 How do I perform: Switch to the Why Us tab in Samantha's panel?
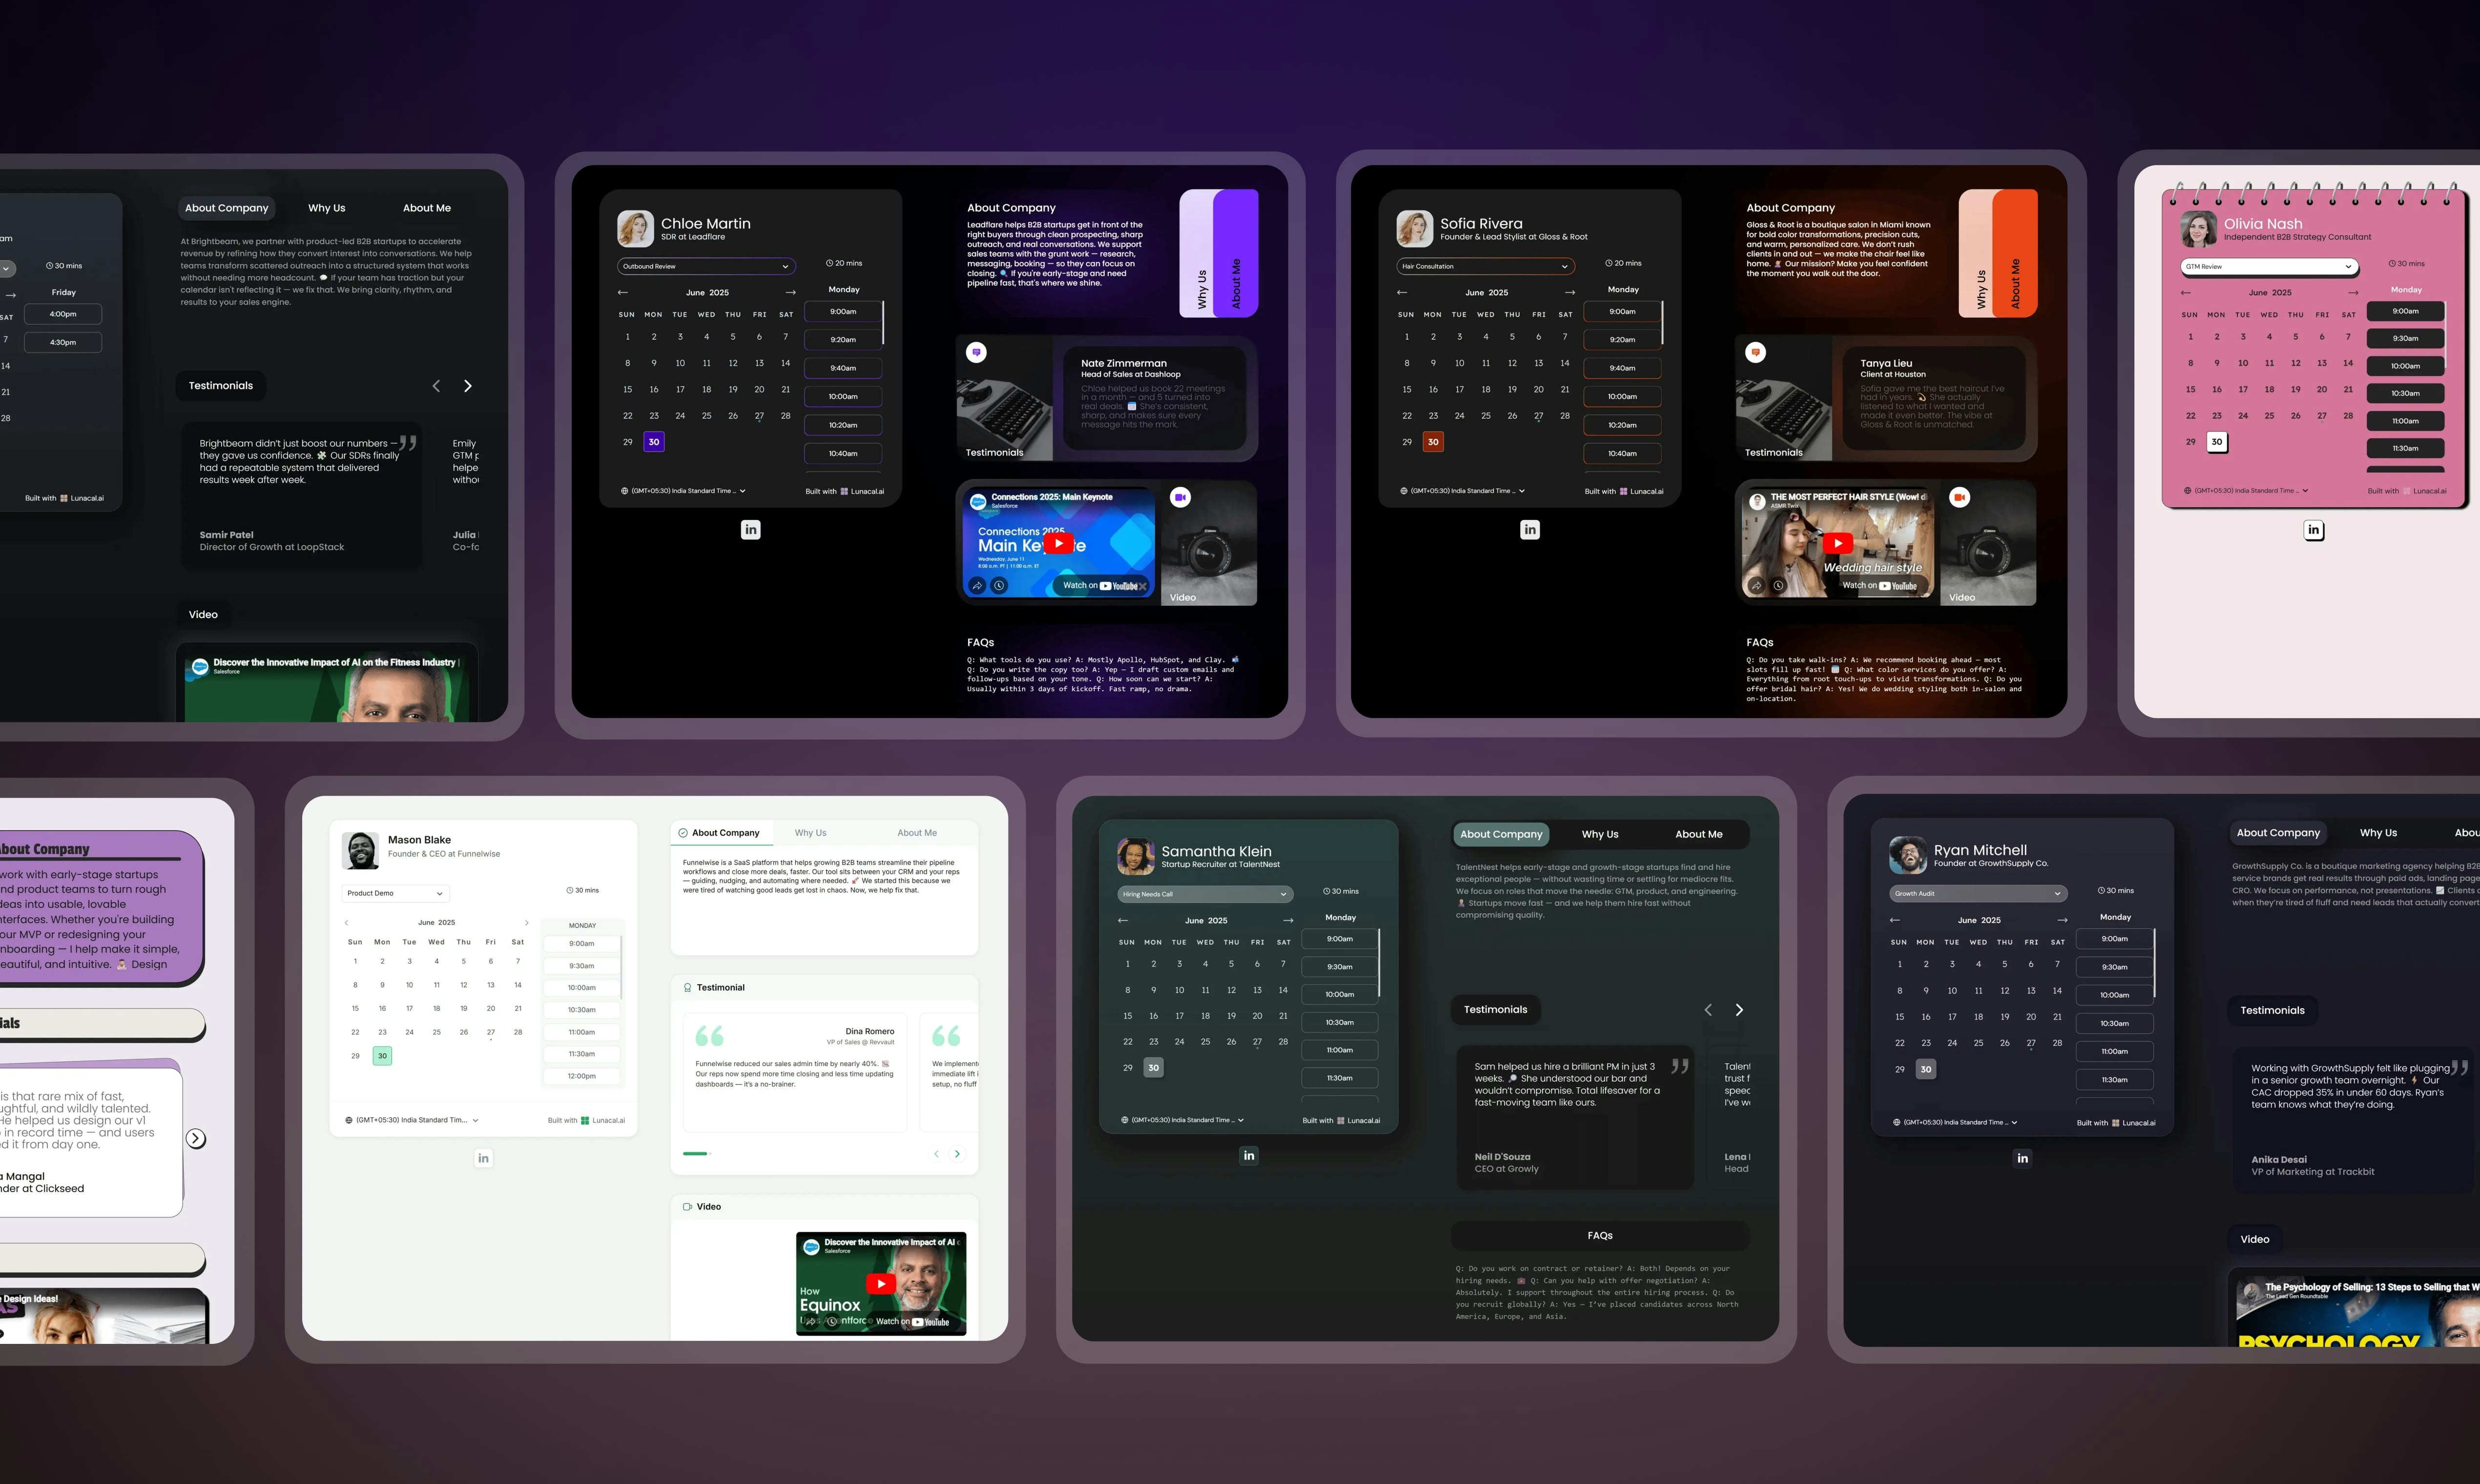(1599, 834)
